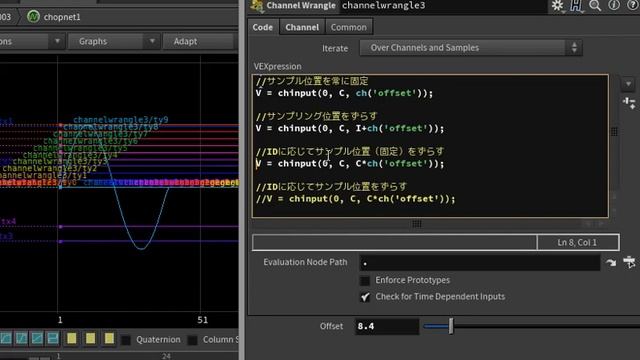Click the blue curve-shaped graph icon
Viewport: 640px width, 360px height.
click(6, 338)
